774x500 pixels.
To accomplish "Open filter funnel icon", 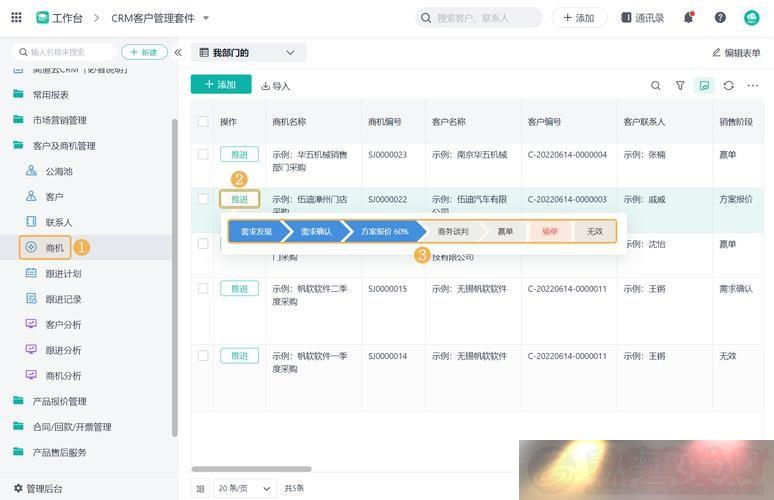I will pos(680,85).
